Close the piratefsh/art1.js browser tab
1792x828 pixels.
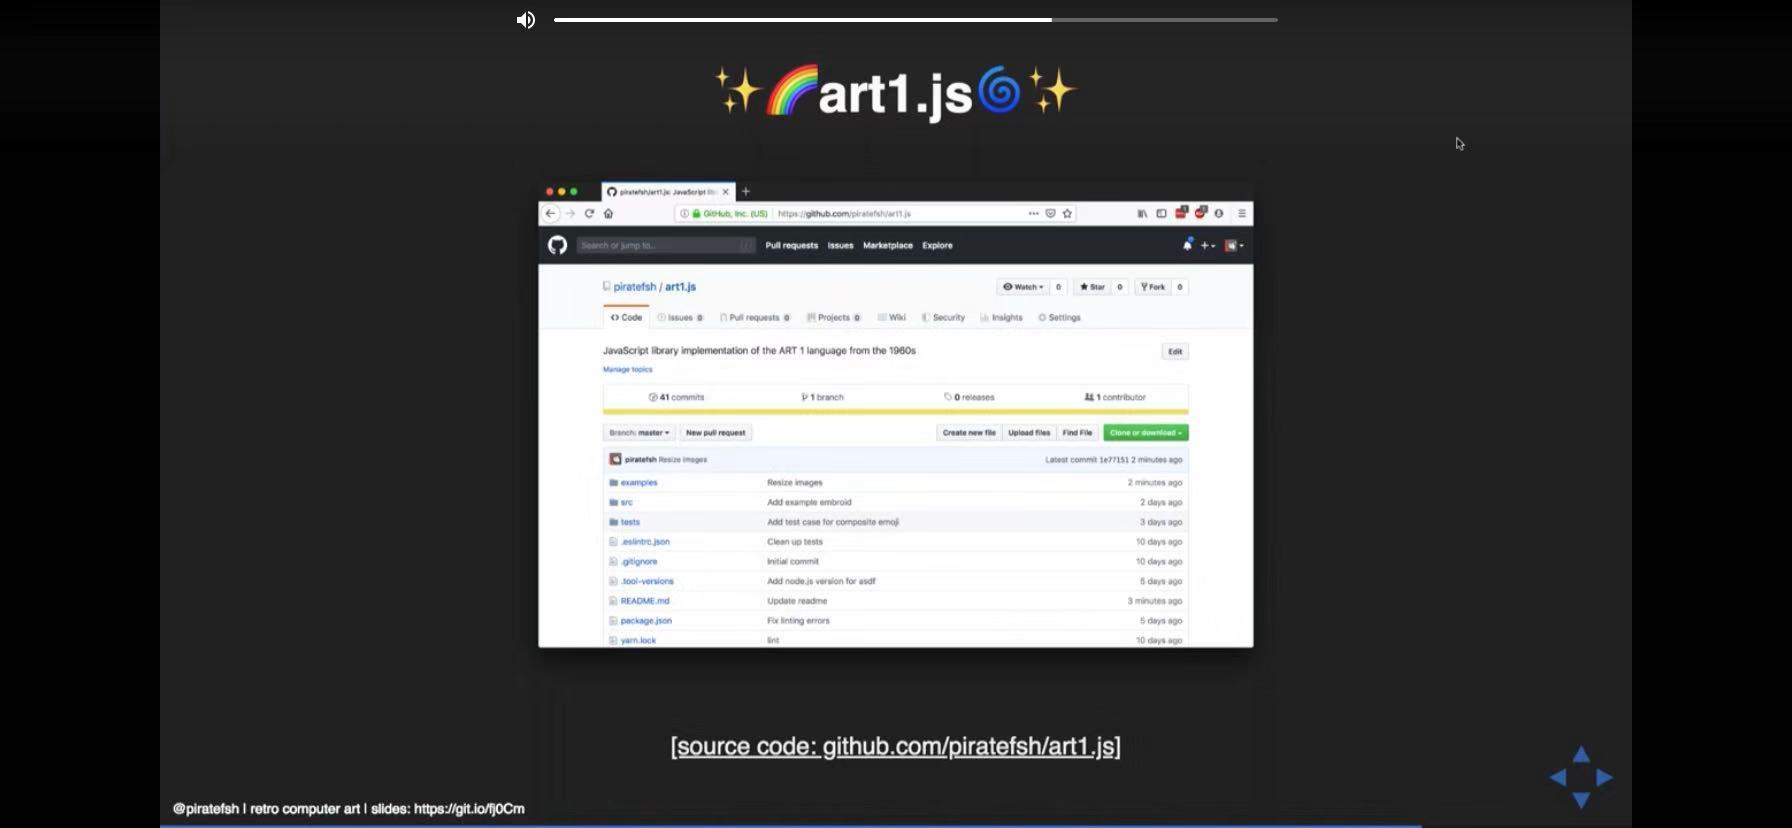click(x=726, y=191)
